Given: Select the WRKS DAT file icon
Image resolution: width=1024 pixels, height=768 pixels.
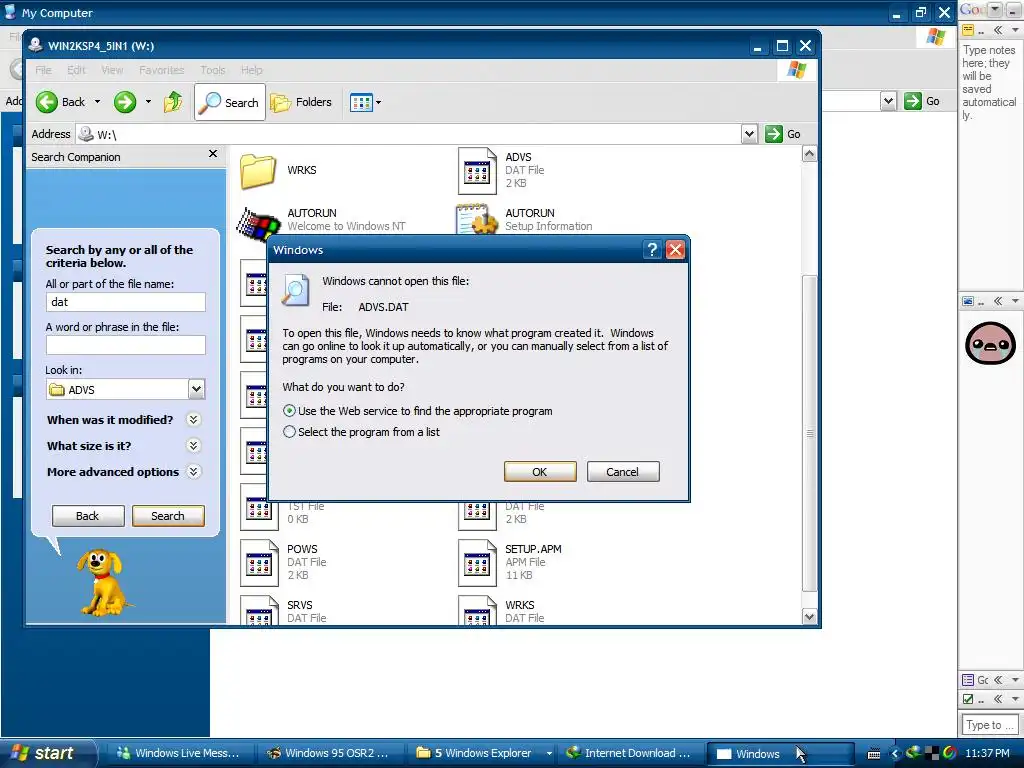Looking at the screenshot, I should coord(477,611).
